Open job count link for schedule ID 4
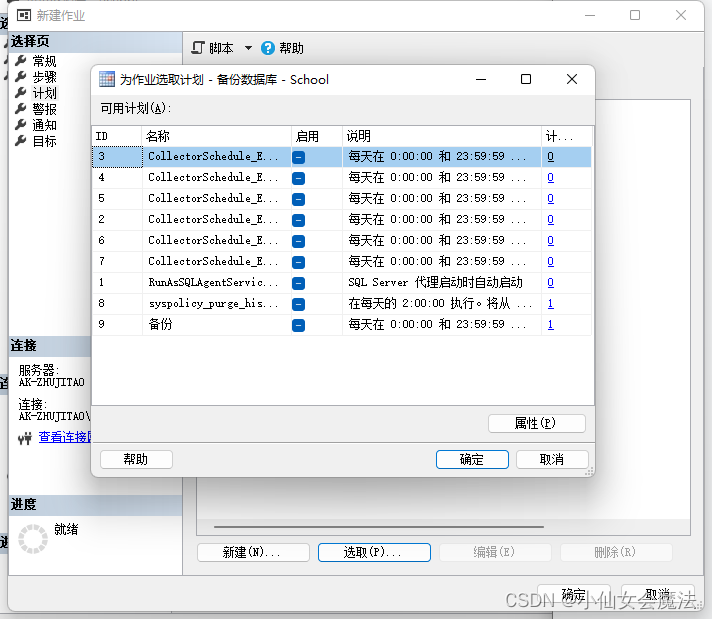Viewport: 712px width, 619px height. (x=550, y=178)
